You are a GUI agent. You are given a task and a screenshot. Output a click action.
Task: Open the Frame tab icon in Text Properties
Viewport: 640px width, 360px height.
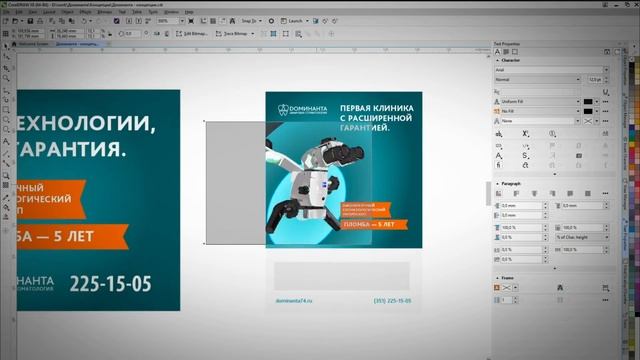click(515, 52)
